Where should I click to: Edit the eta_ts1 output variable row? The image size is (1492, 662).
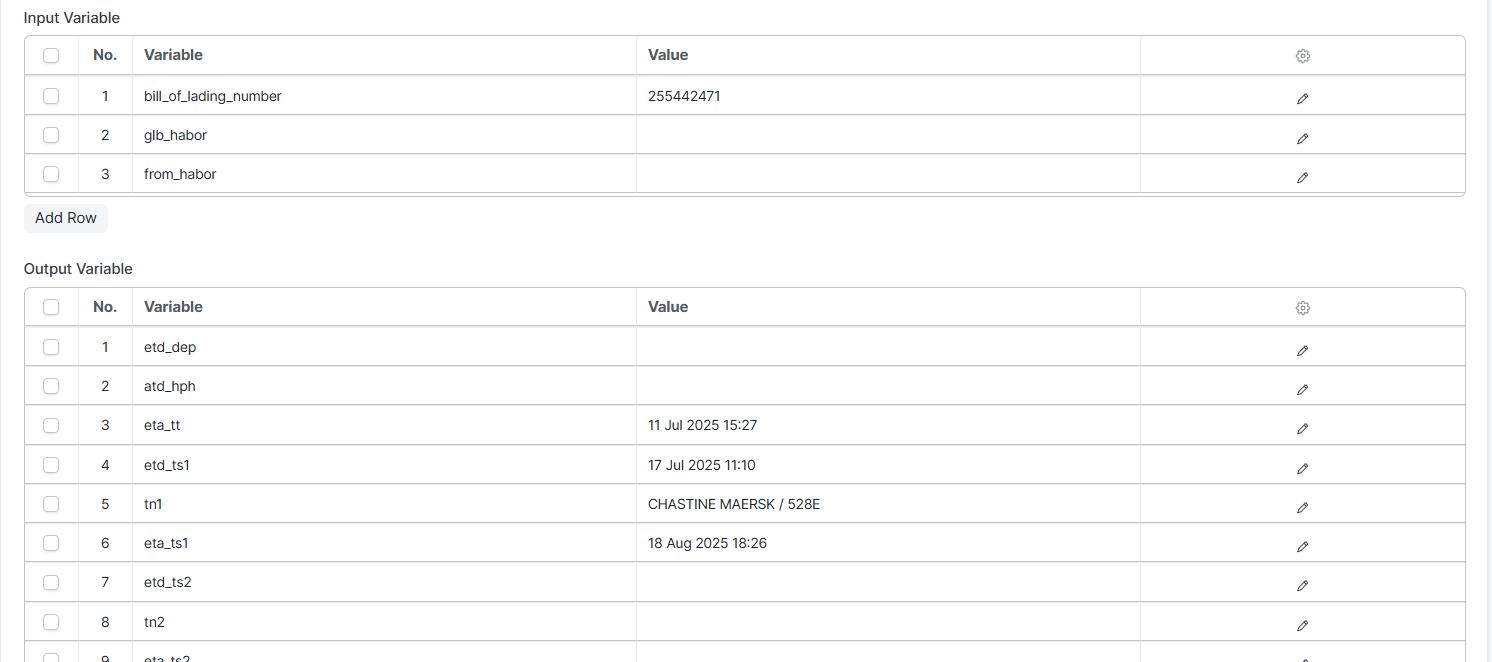pos(1302,546)
